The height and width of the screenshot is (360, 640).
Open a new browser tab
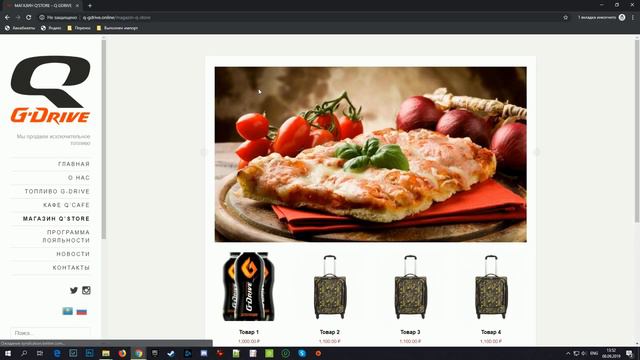(x=90, y=6)
